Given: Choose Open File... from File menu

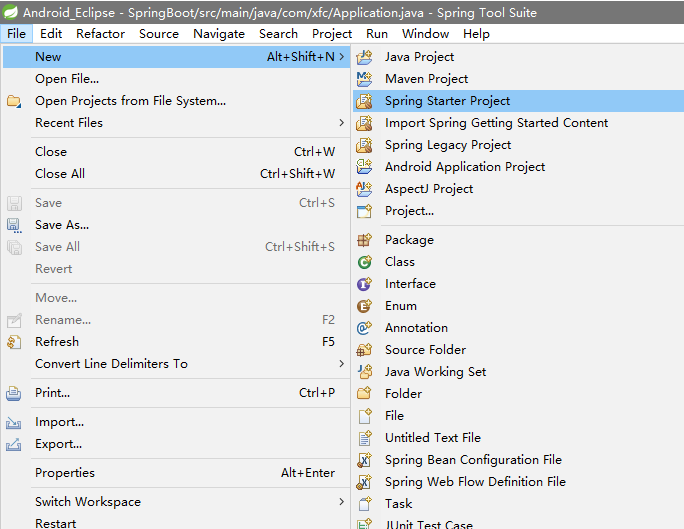Looking at the screenshot, I should coord(176,79).
